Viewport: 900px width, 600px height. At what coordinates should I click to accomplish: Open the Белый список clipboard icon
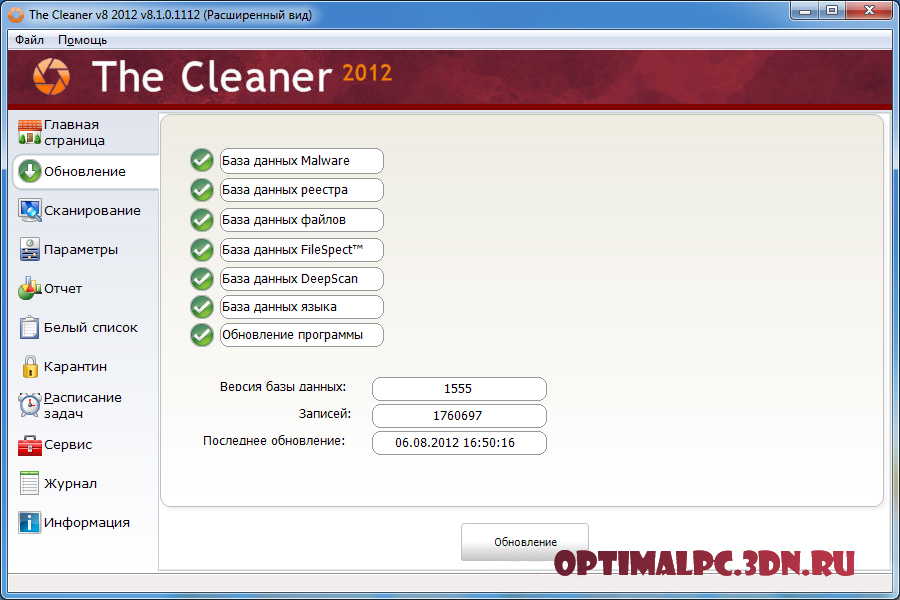[29, 327]
